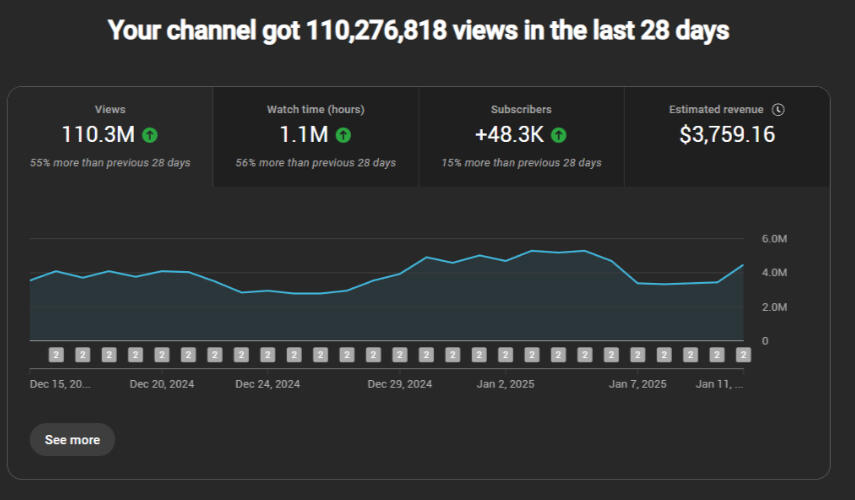Click the chart line's final point at right edge
Screen dimensions: 855x500
point(743,265)
